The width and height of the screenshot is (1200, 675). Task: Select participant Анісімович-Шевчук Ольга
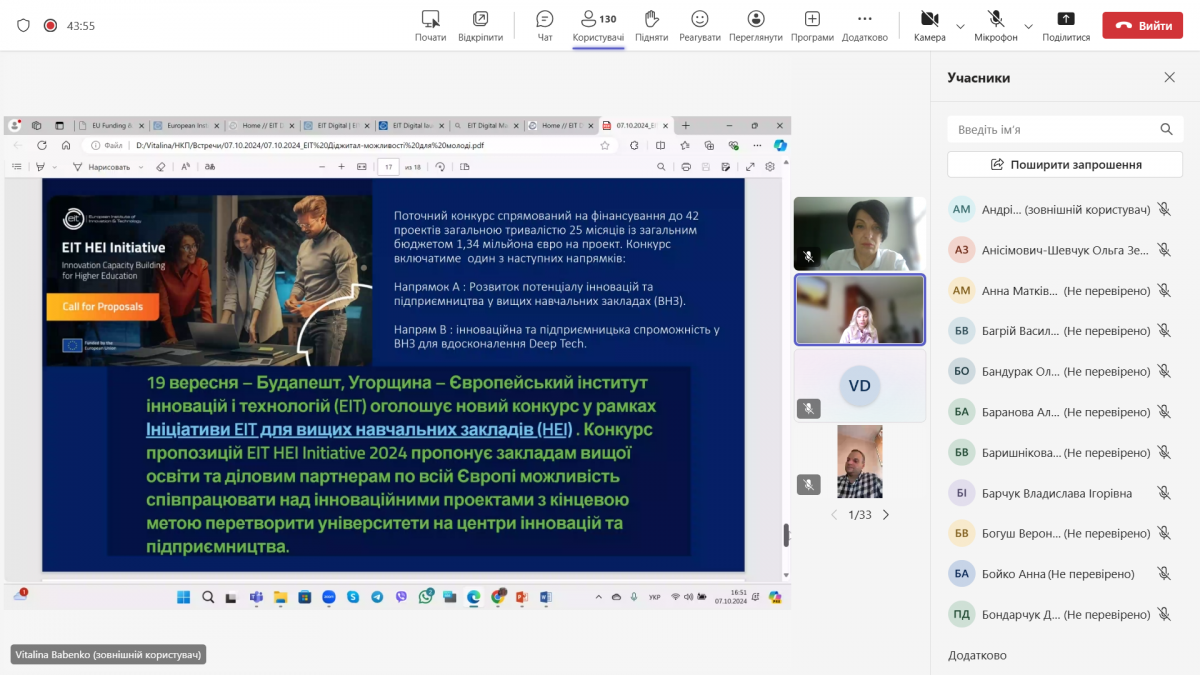click(1065, 250)
